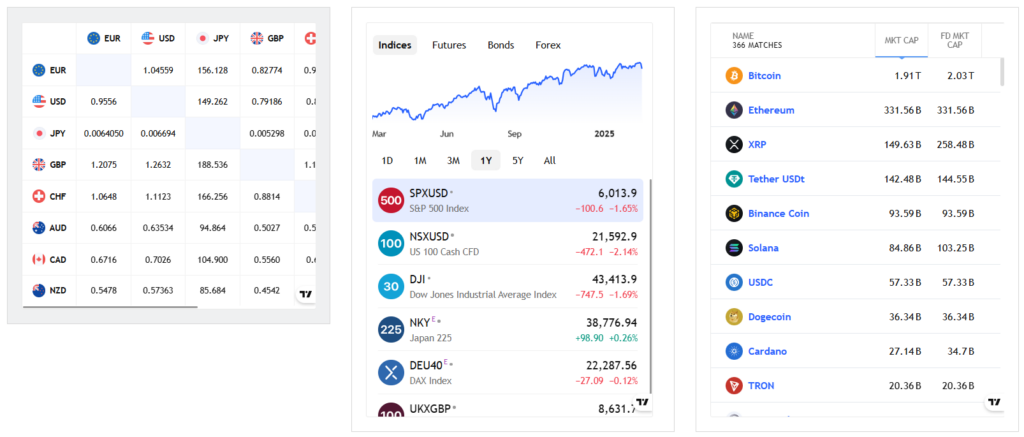1024x437 pixels.
Task: Click the Bitcoin coin icon
Action: click(x=733, y=76)
